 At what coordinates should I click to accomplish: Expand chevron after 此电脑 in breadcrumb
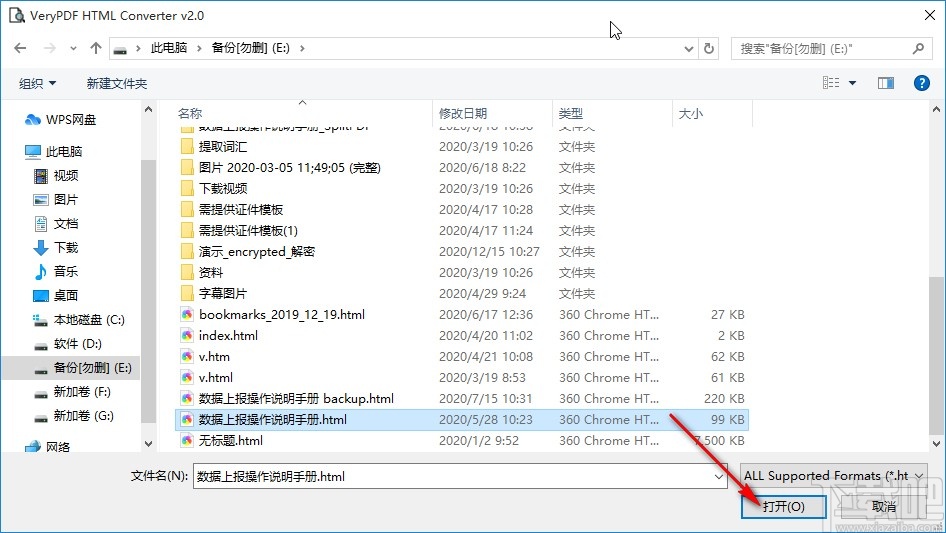pos(199,48)
